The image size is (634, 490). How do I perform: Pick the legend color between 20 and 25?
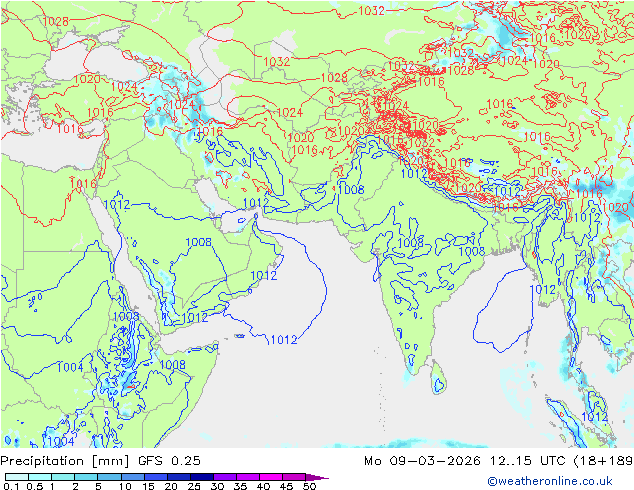(179, 477)
